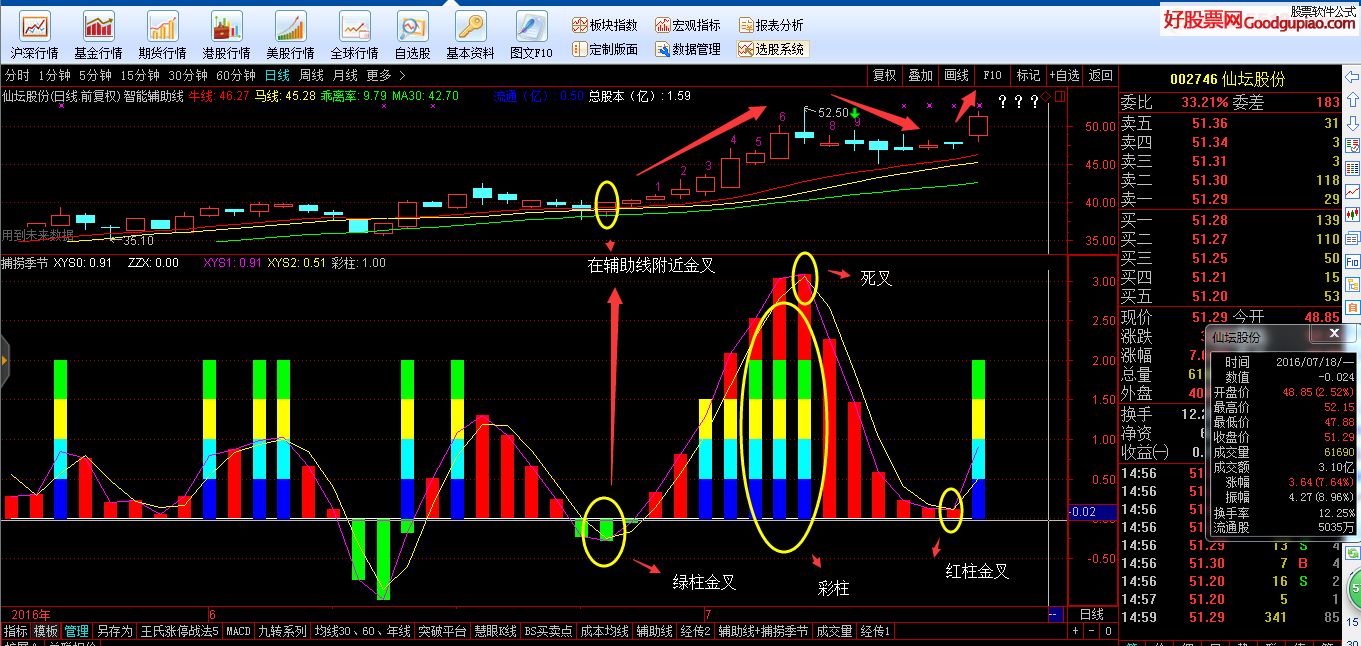The width and height of the screenshot is (1361, 646).
Task: Open 基金行情 fund quotes
Action: pos(98,36)
